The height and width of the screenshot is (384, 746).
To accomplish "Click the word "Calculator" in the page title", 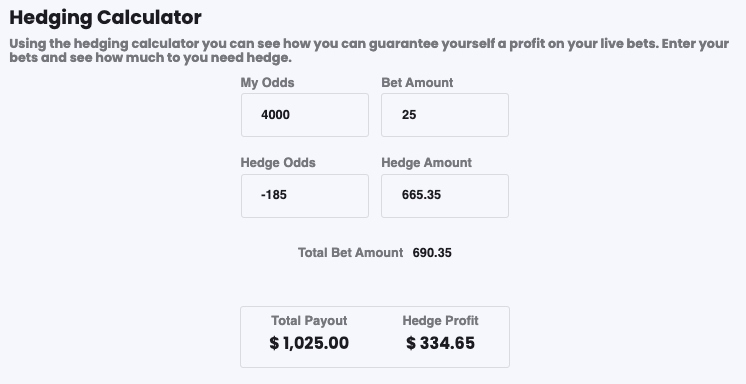I will (x=149, y=18).
